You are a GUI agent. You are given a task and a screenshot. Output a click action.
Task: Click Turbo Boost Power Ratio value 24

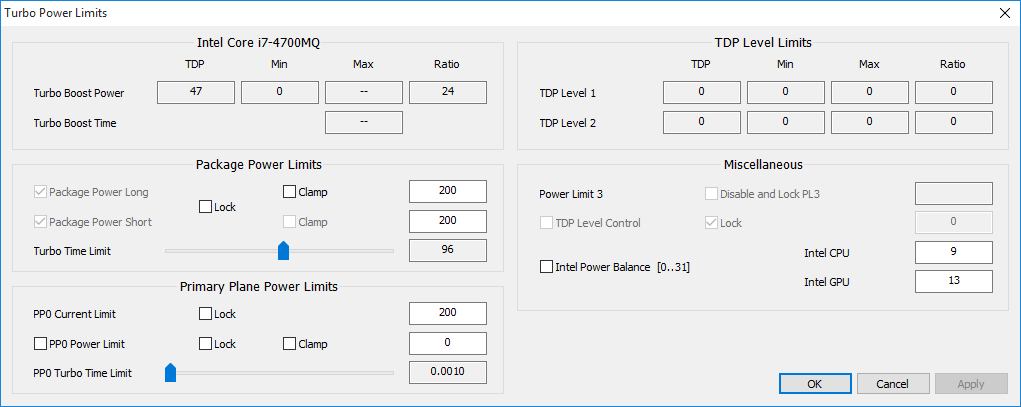click(448, 92)
